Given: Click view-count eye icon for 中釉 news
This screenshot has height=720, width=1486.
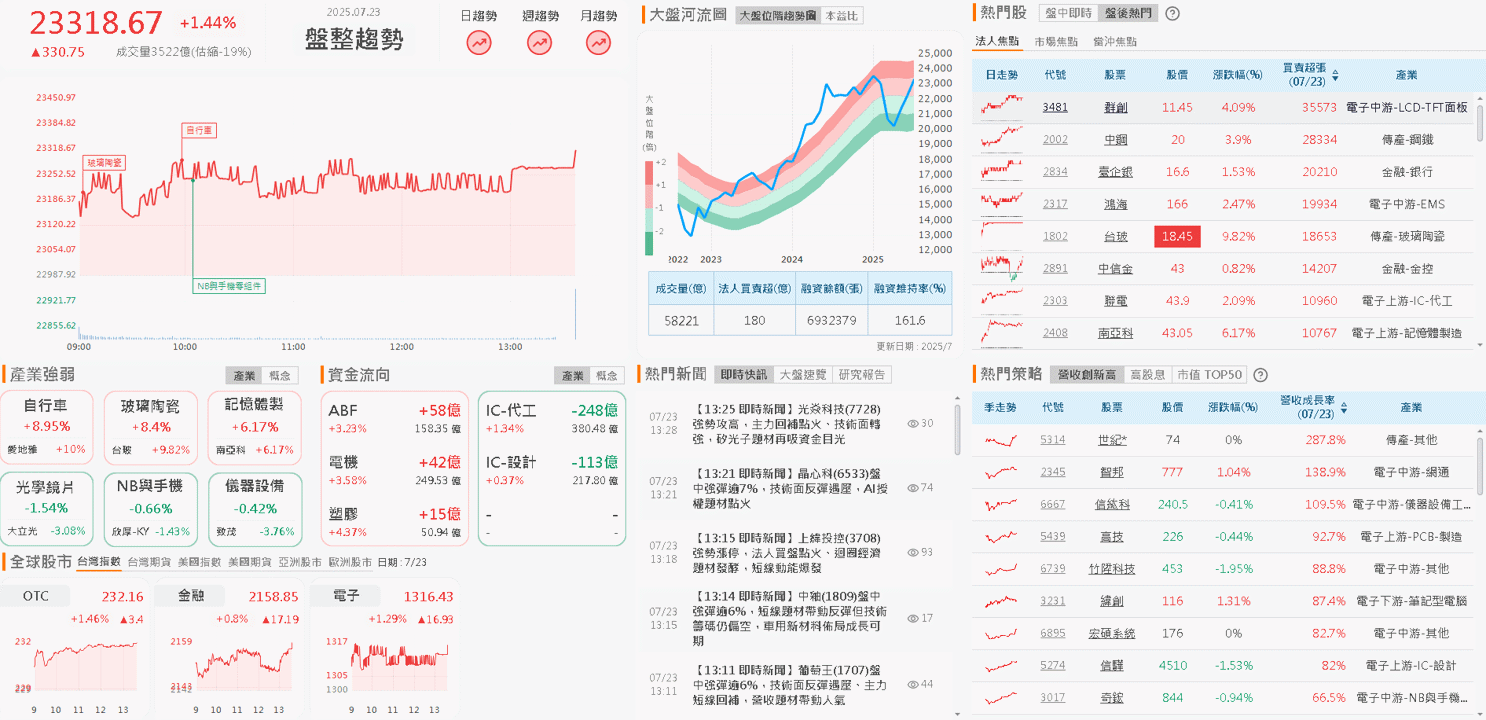Looking at the screenshot, I should (913, 618).
